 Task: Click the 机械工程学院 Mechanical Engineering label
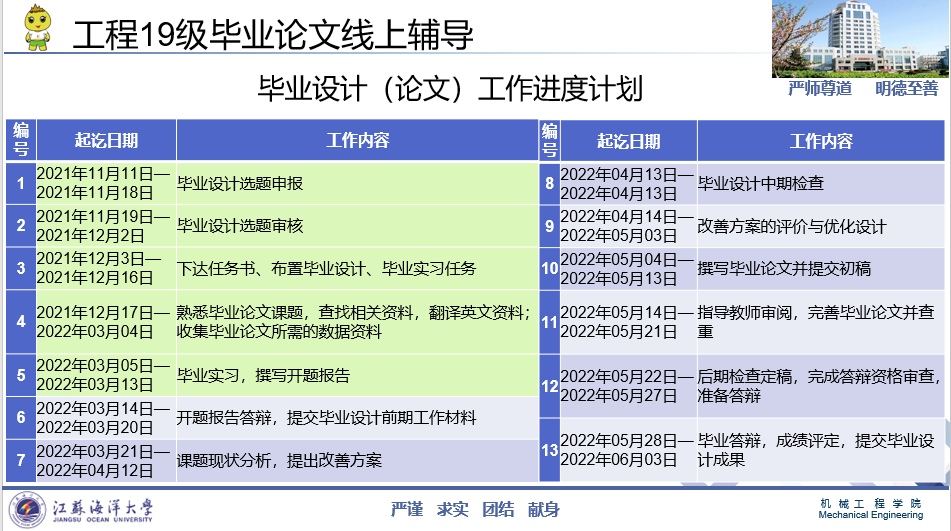pyautogui.click(x=869, y=509)
